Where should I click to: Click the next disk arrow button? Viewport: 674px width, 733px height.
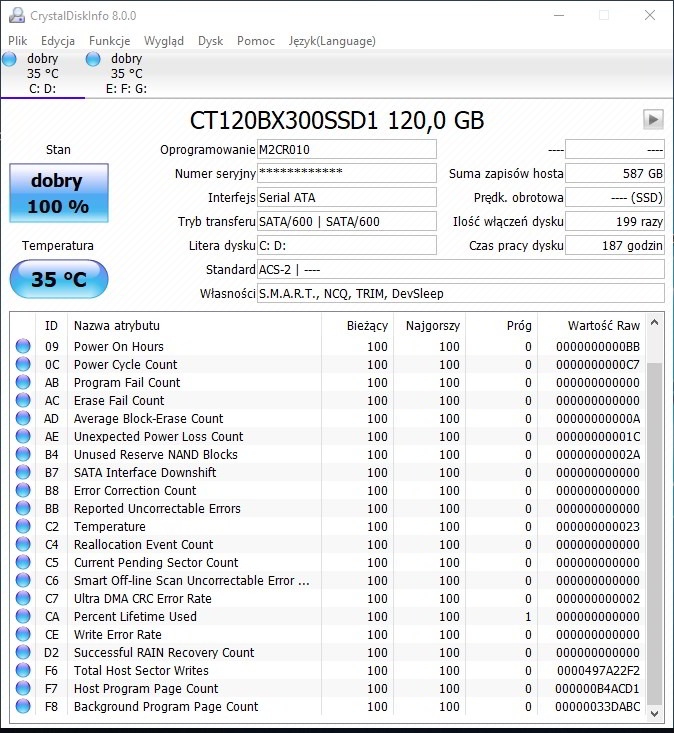click(x=653, y=120)
